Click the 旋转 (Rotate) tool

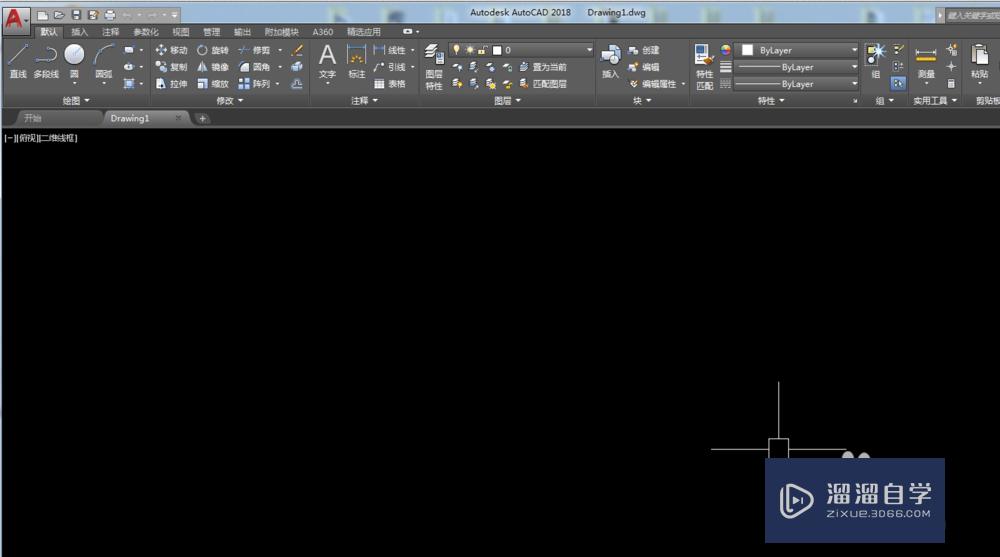[x=213, y=50]
